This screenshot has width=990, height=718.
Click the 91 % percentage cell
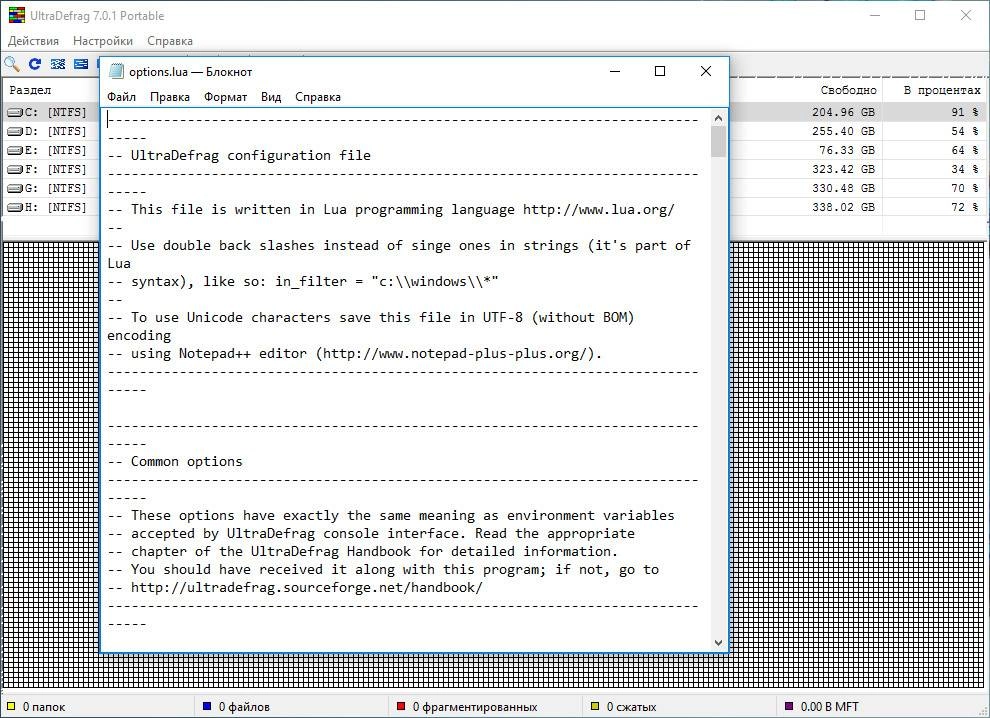pos(965,112)
